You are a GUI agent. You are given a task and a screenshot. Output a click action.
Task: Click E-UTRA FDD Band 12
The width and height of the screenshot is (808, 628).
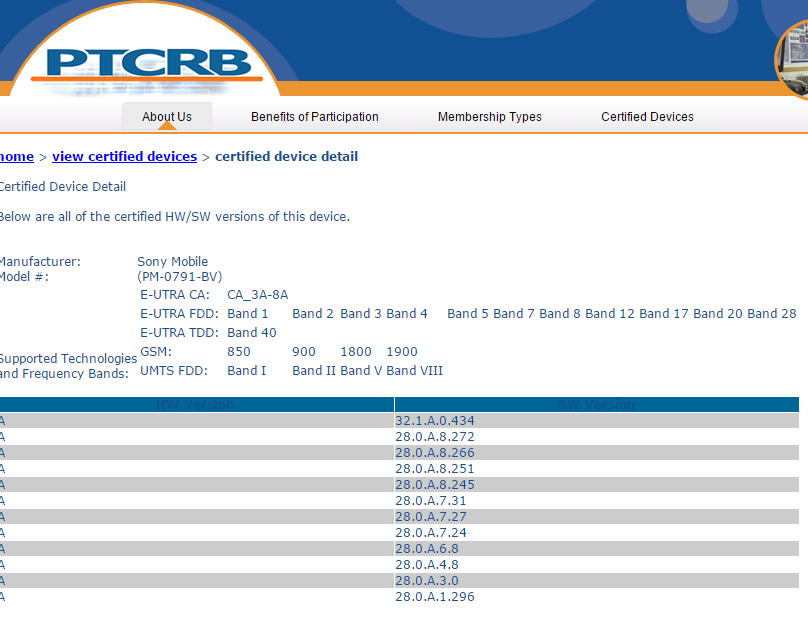(x=610, y=314)
